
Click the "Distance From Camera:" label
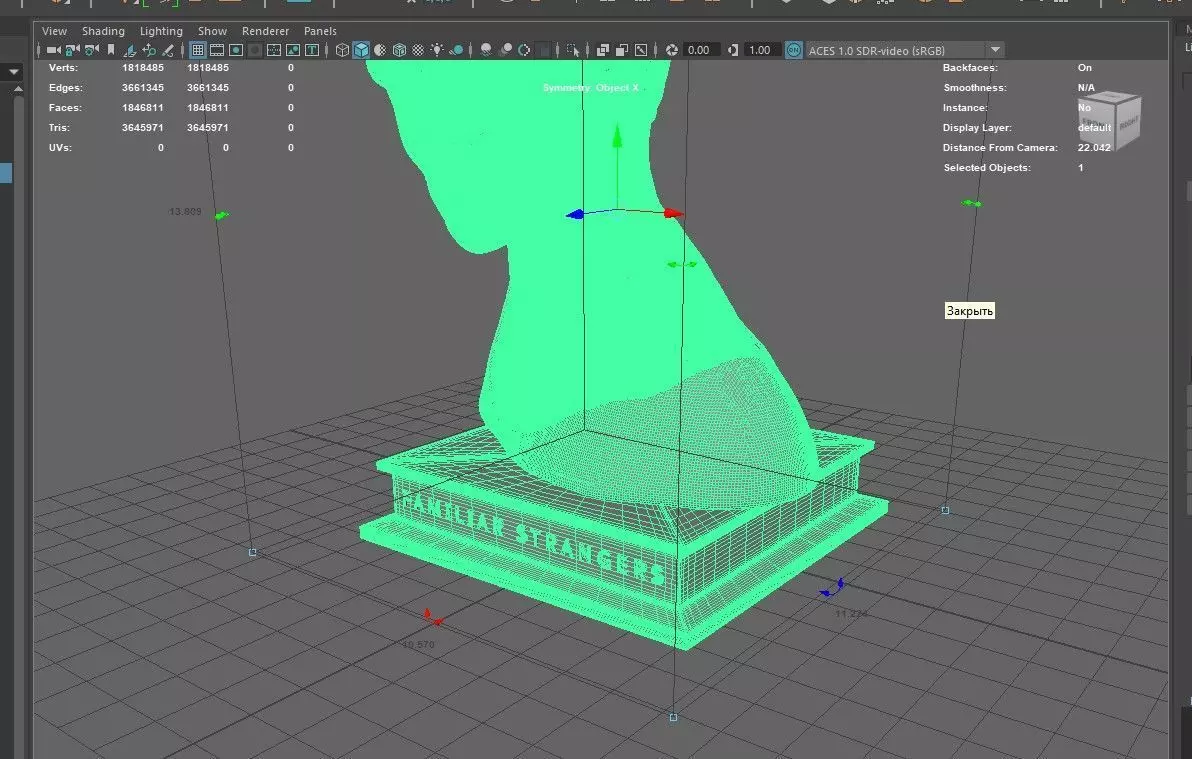[x=1000, y=148]
